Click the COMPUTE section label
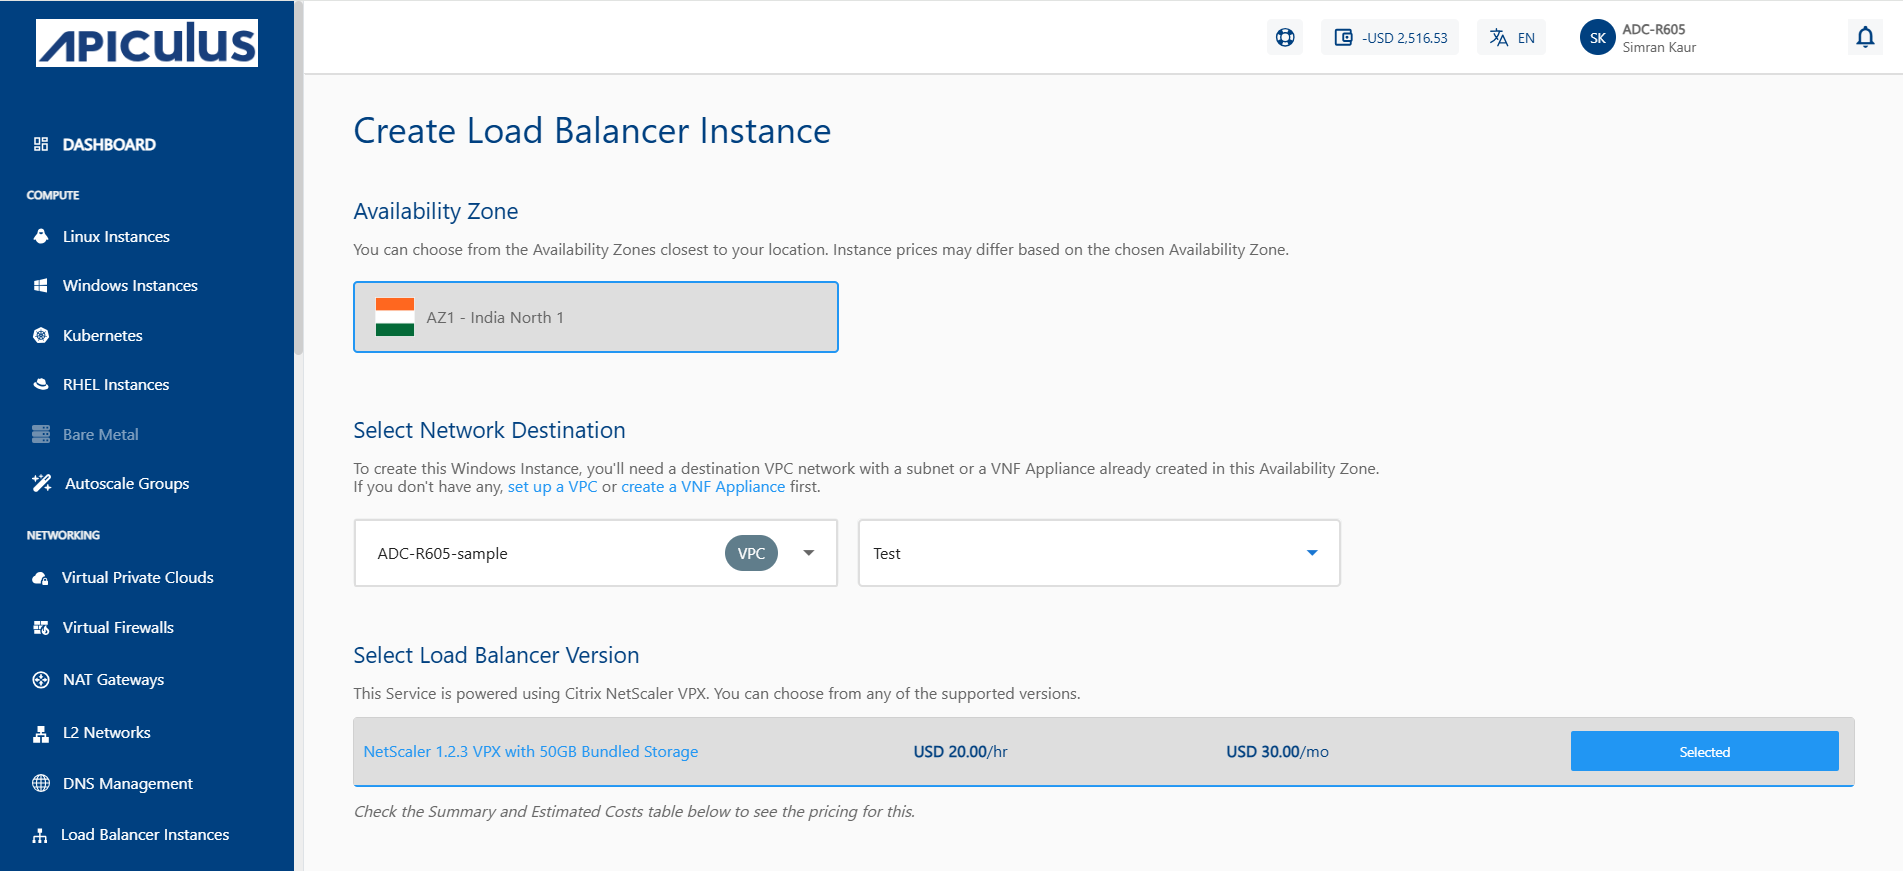The height and width of the screenshot is (871, 1903). (53, 195)
